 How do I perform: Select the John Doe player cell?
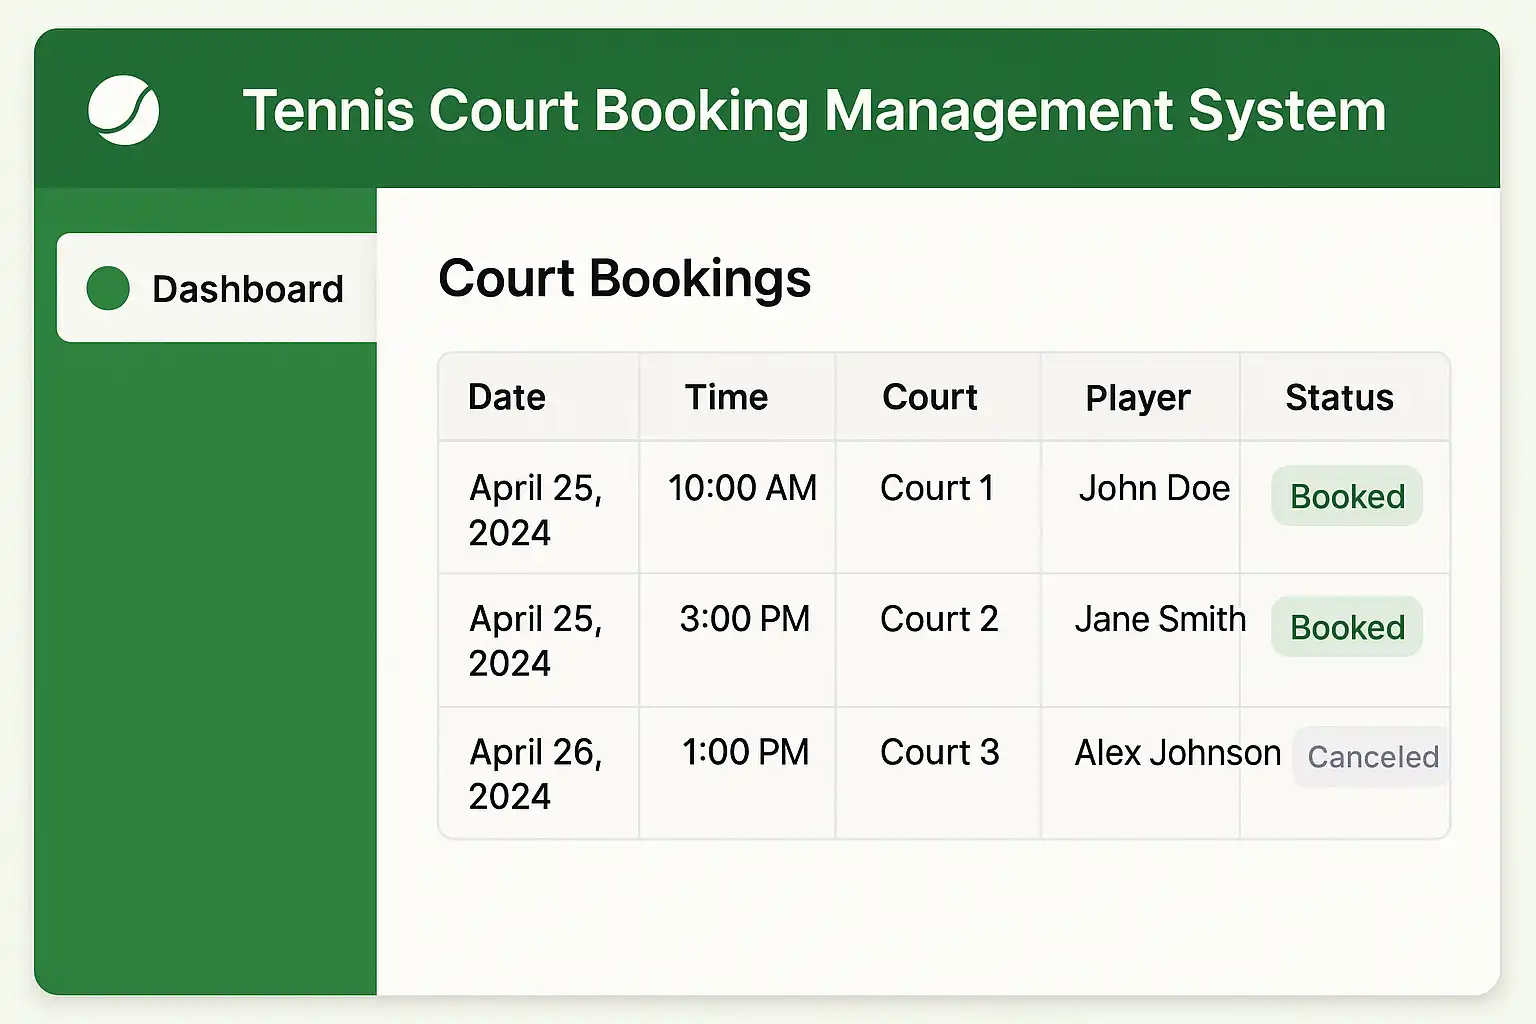point(1154,488)
